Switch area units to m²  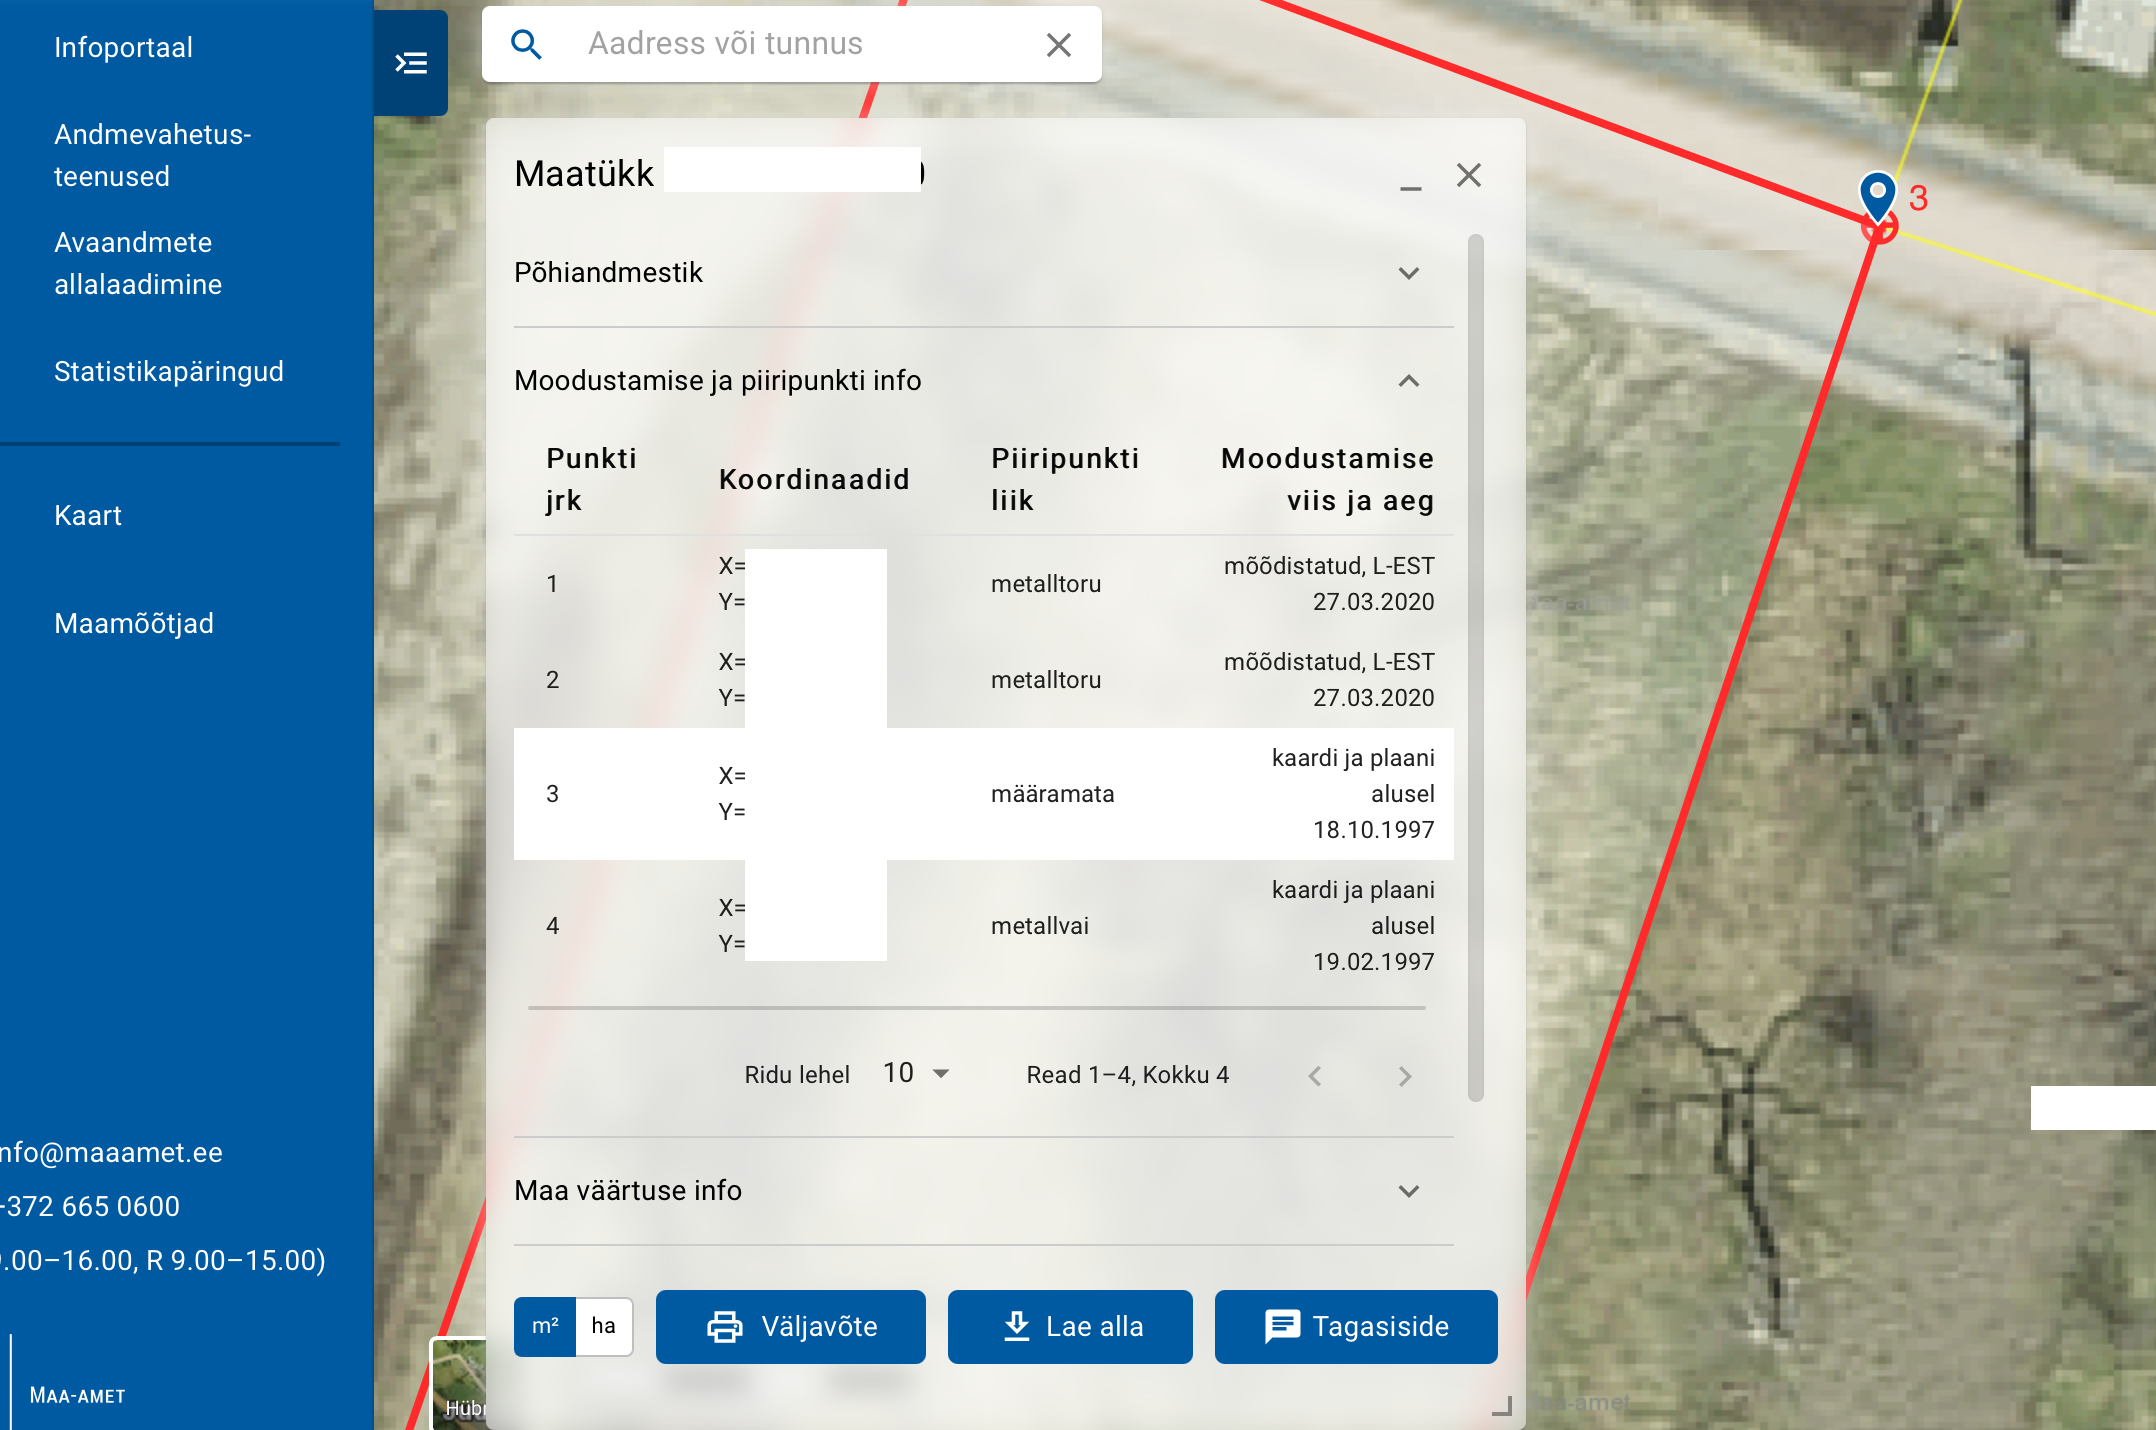(x=545, y=1326)
